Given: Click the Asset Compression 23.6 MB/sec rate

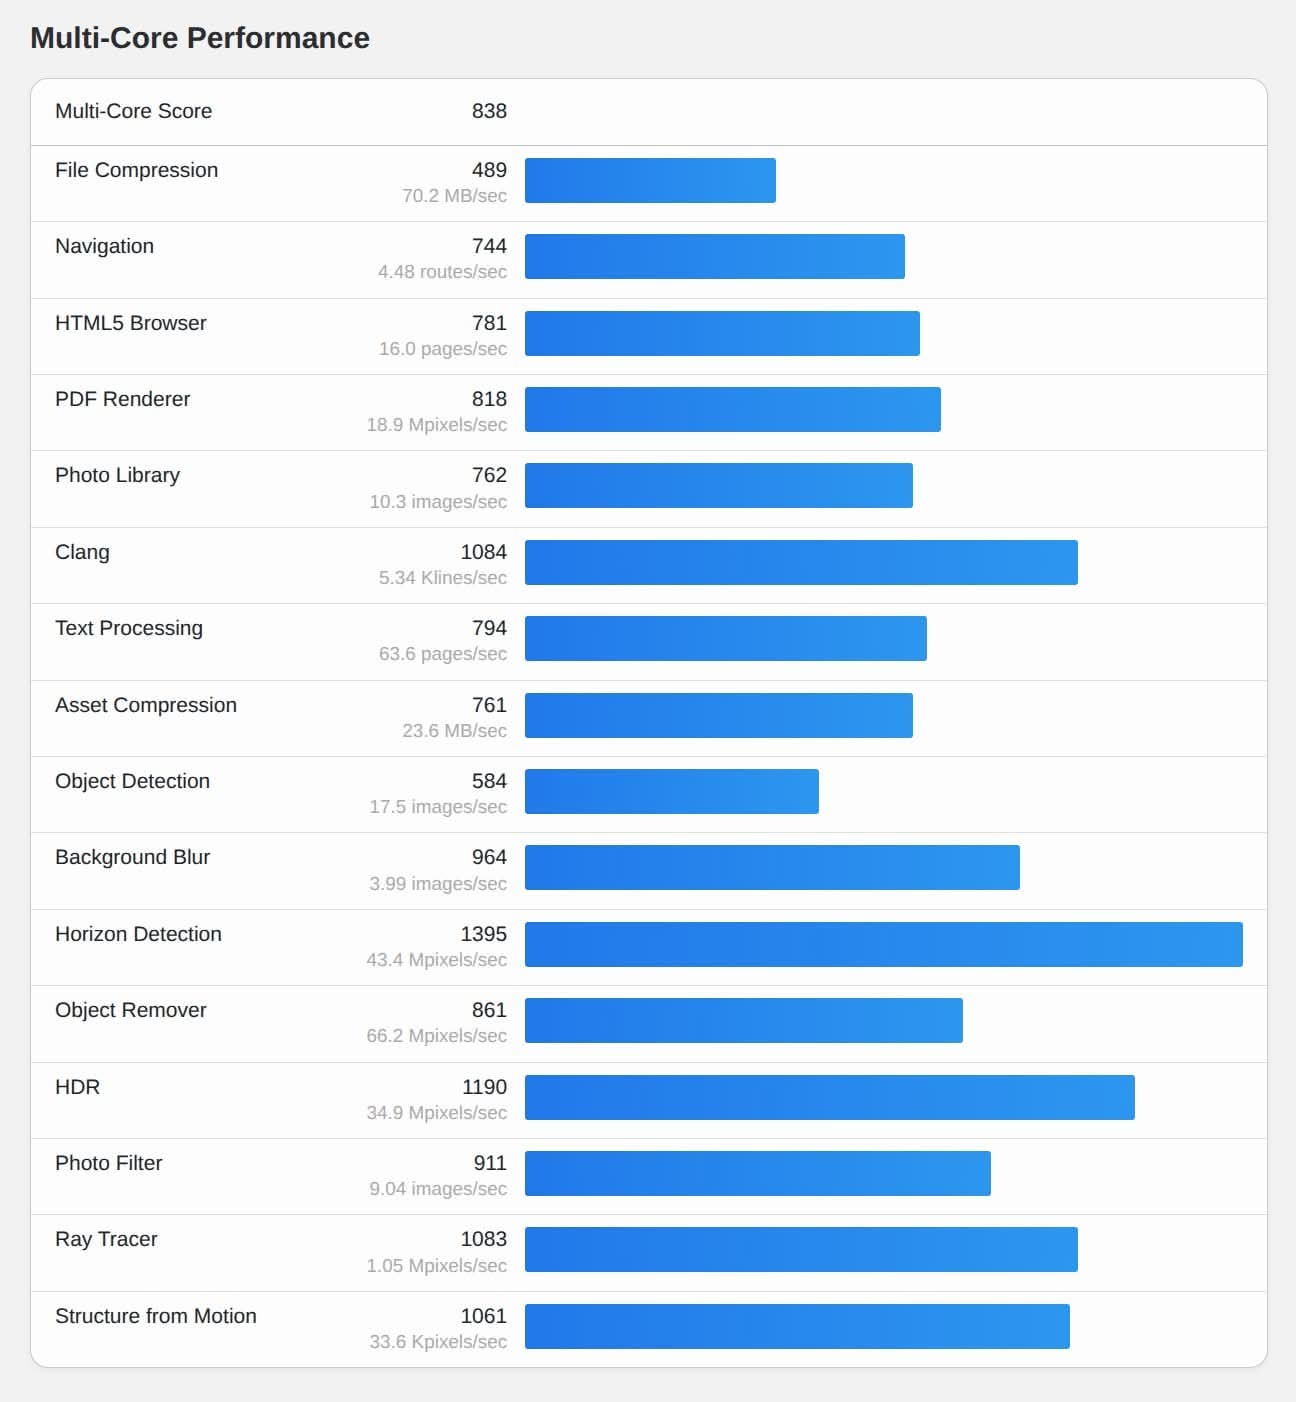Looking at the screenshot, I should pos(454,731).
